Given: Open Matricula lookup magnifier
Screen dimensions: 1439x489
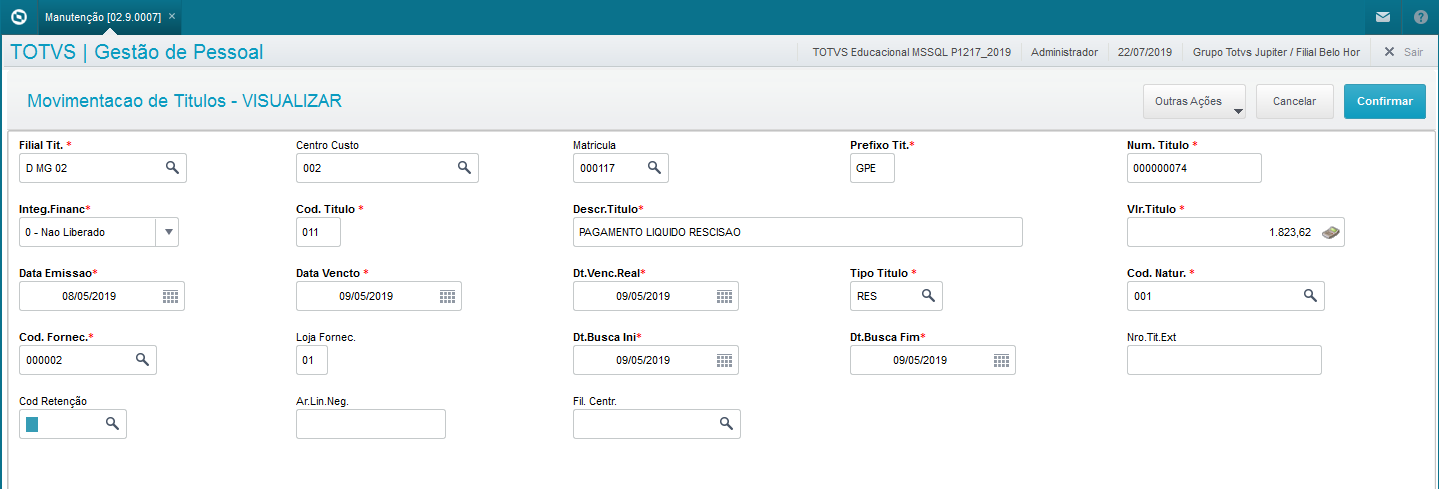Looking at the screenshot, I should click(654, 168).
